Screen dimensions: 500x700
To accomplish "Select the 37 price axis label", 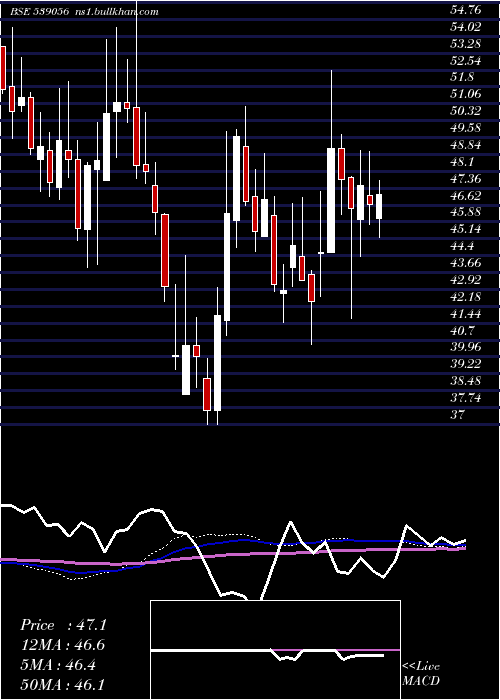I will (457, 415).
